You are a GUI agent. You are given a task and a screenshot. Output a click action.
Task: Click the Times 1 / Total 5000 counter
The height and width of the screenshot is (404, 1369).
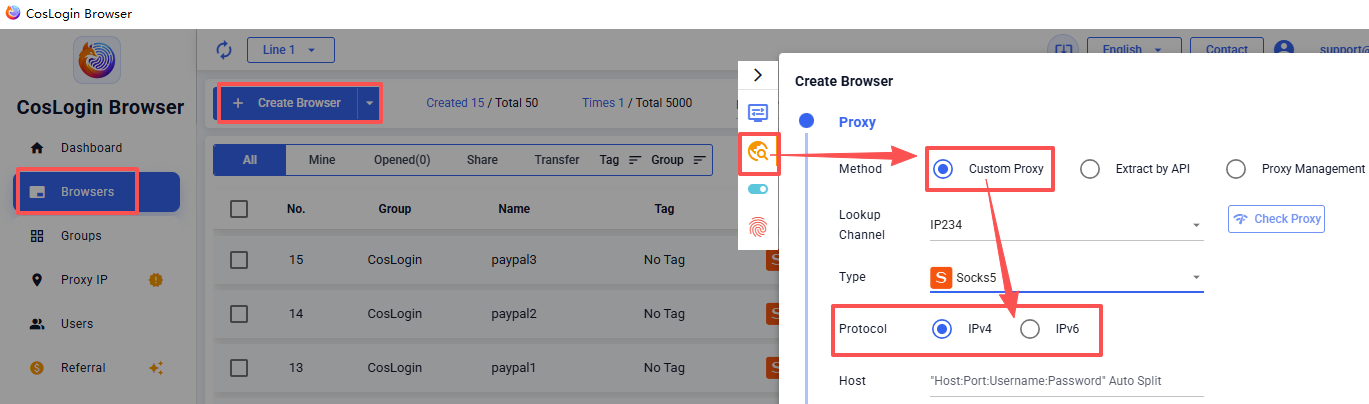(x=637, y=103)
